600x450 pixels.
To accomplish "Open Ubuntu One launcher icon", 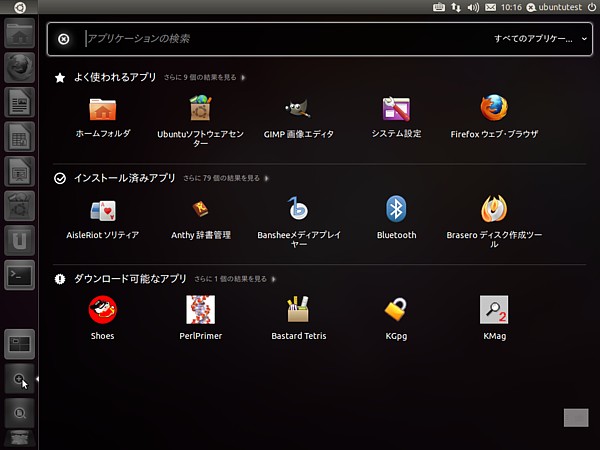I will click(x=20, y=240).
